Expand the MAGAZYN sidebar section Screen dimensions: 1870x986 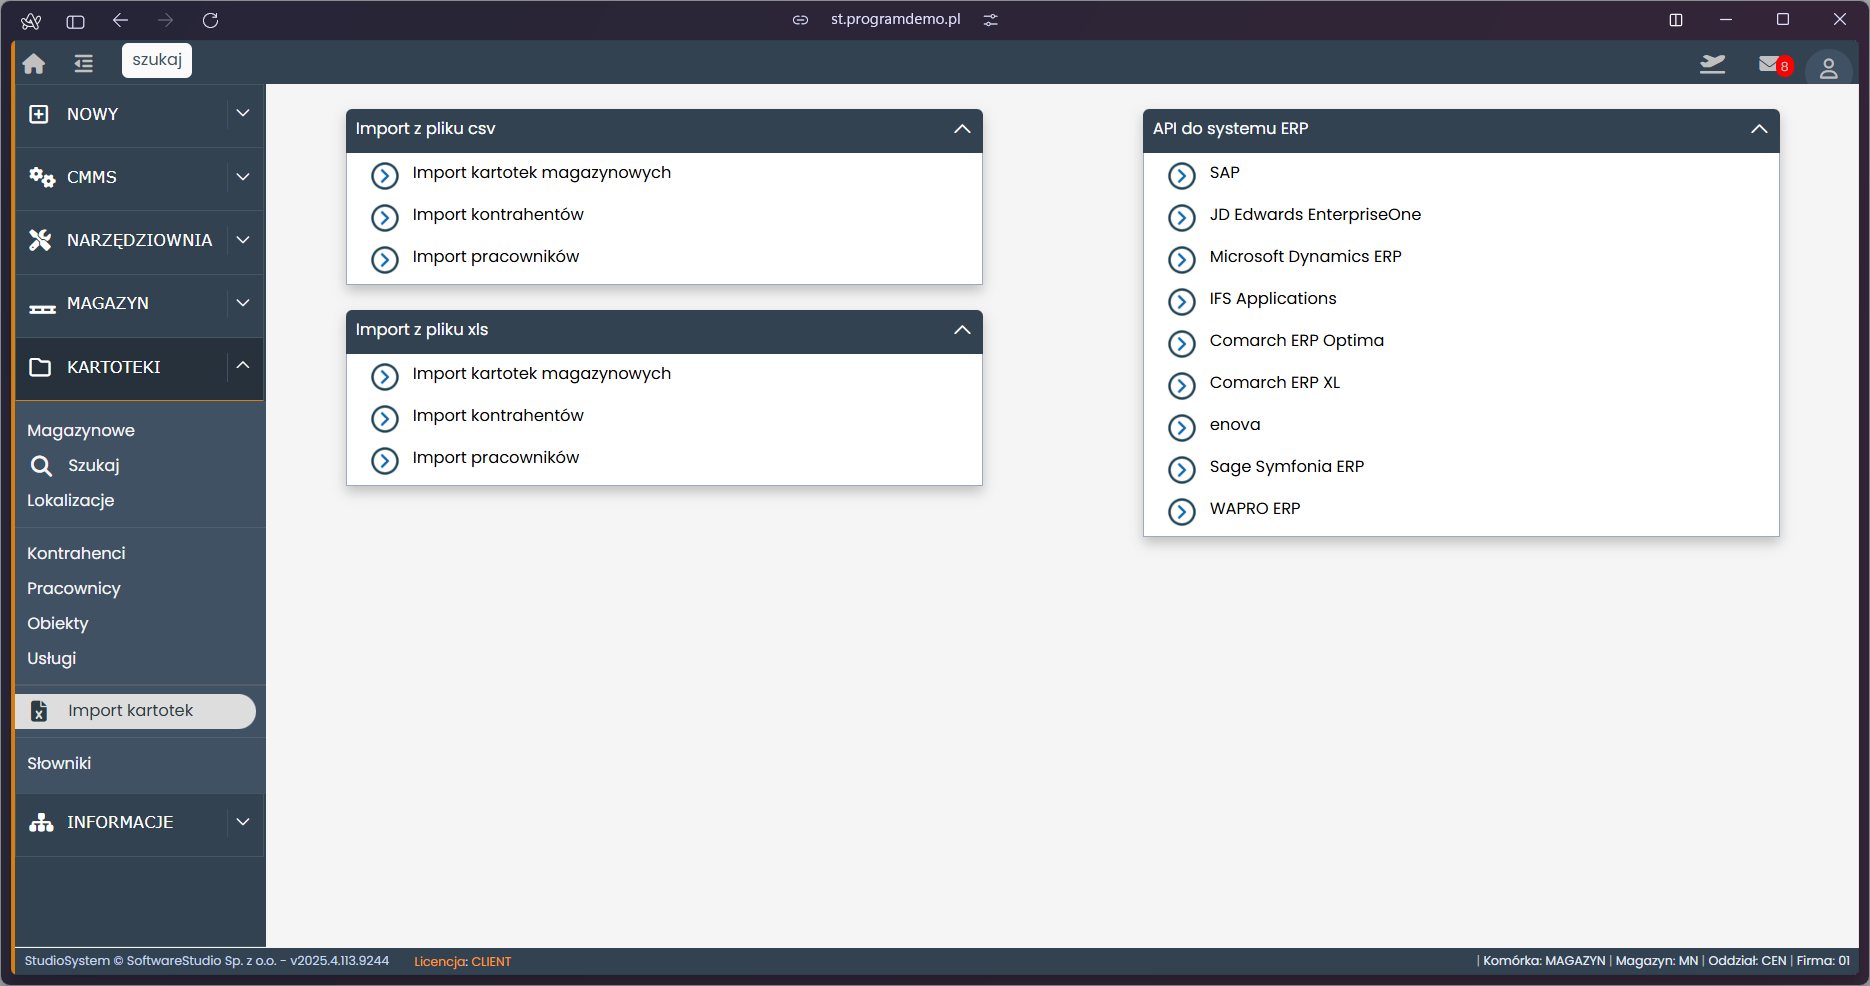click(x=242, y=303)
